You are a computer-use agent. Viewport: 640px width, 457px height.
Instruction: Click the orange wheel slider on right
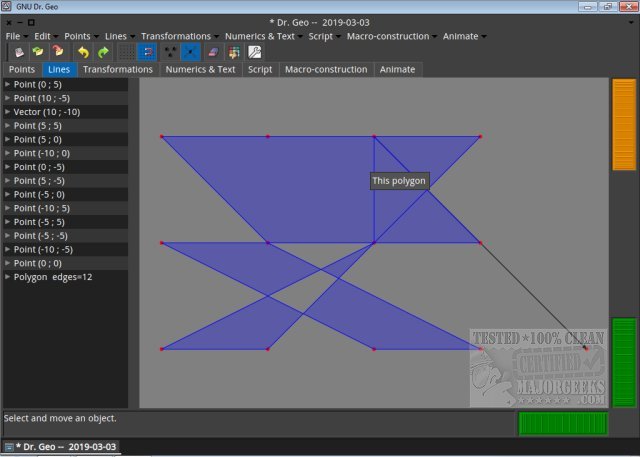click(623, 124)
